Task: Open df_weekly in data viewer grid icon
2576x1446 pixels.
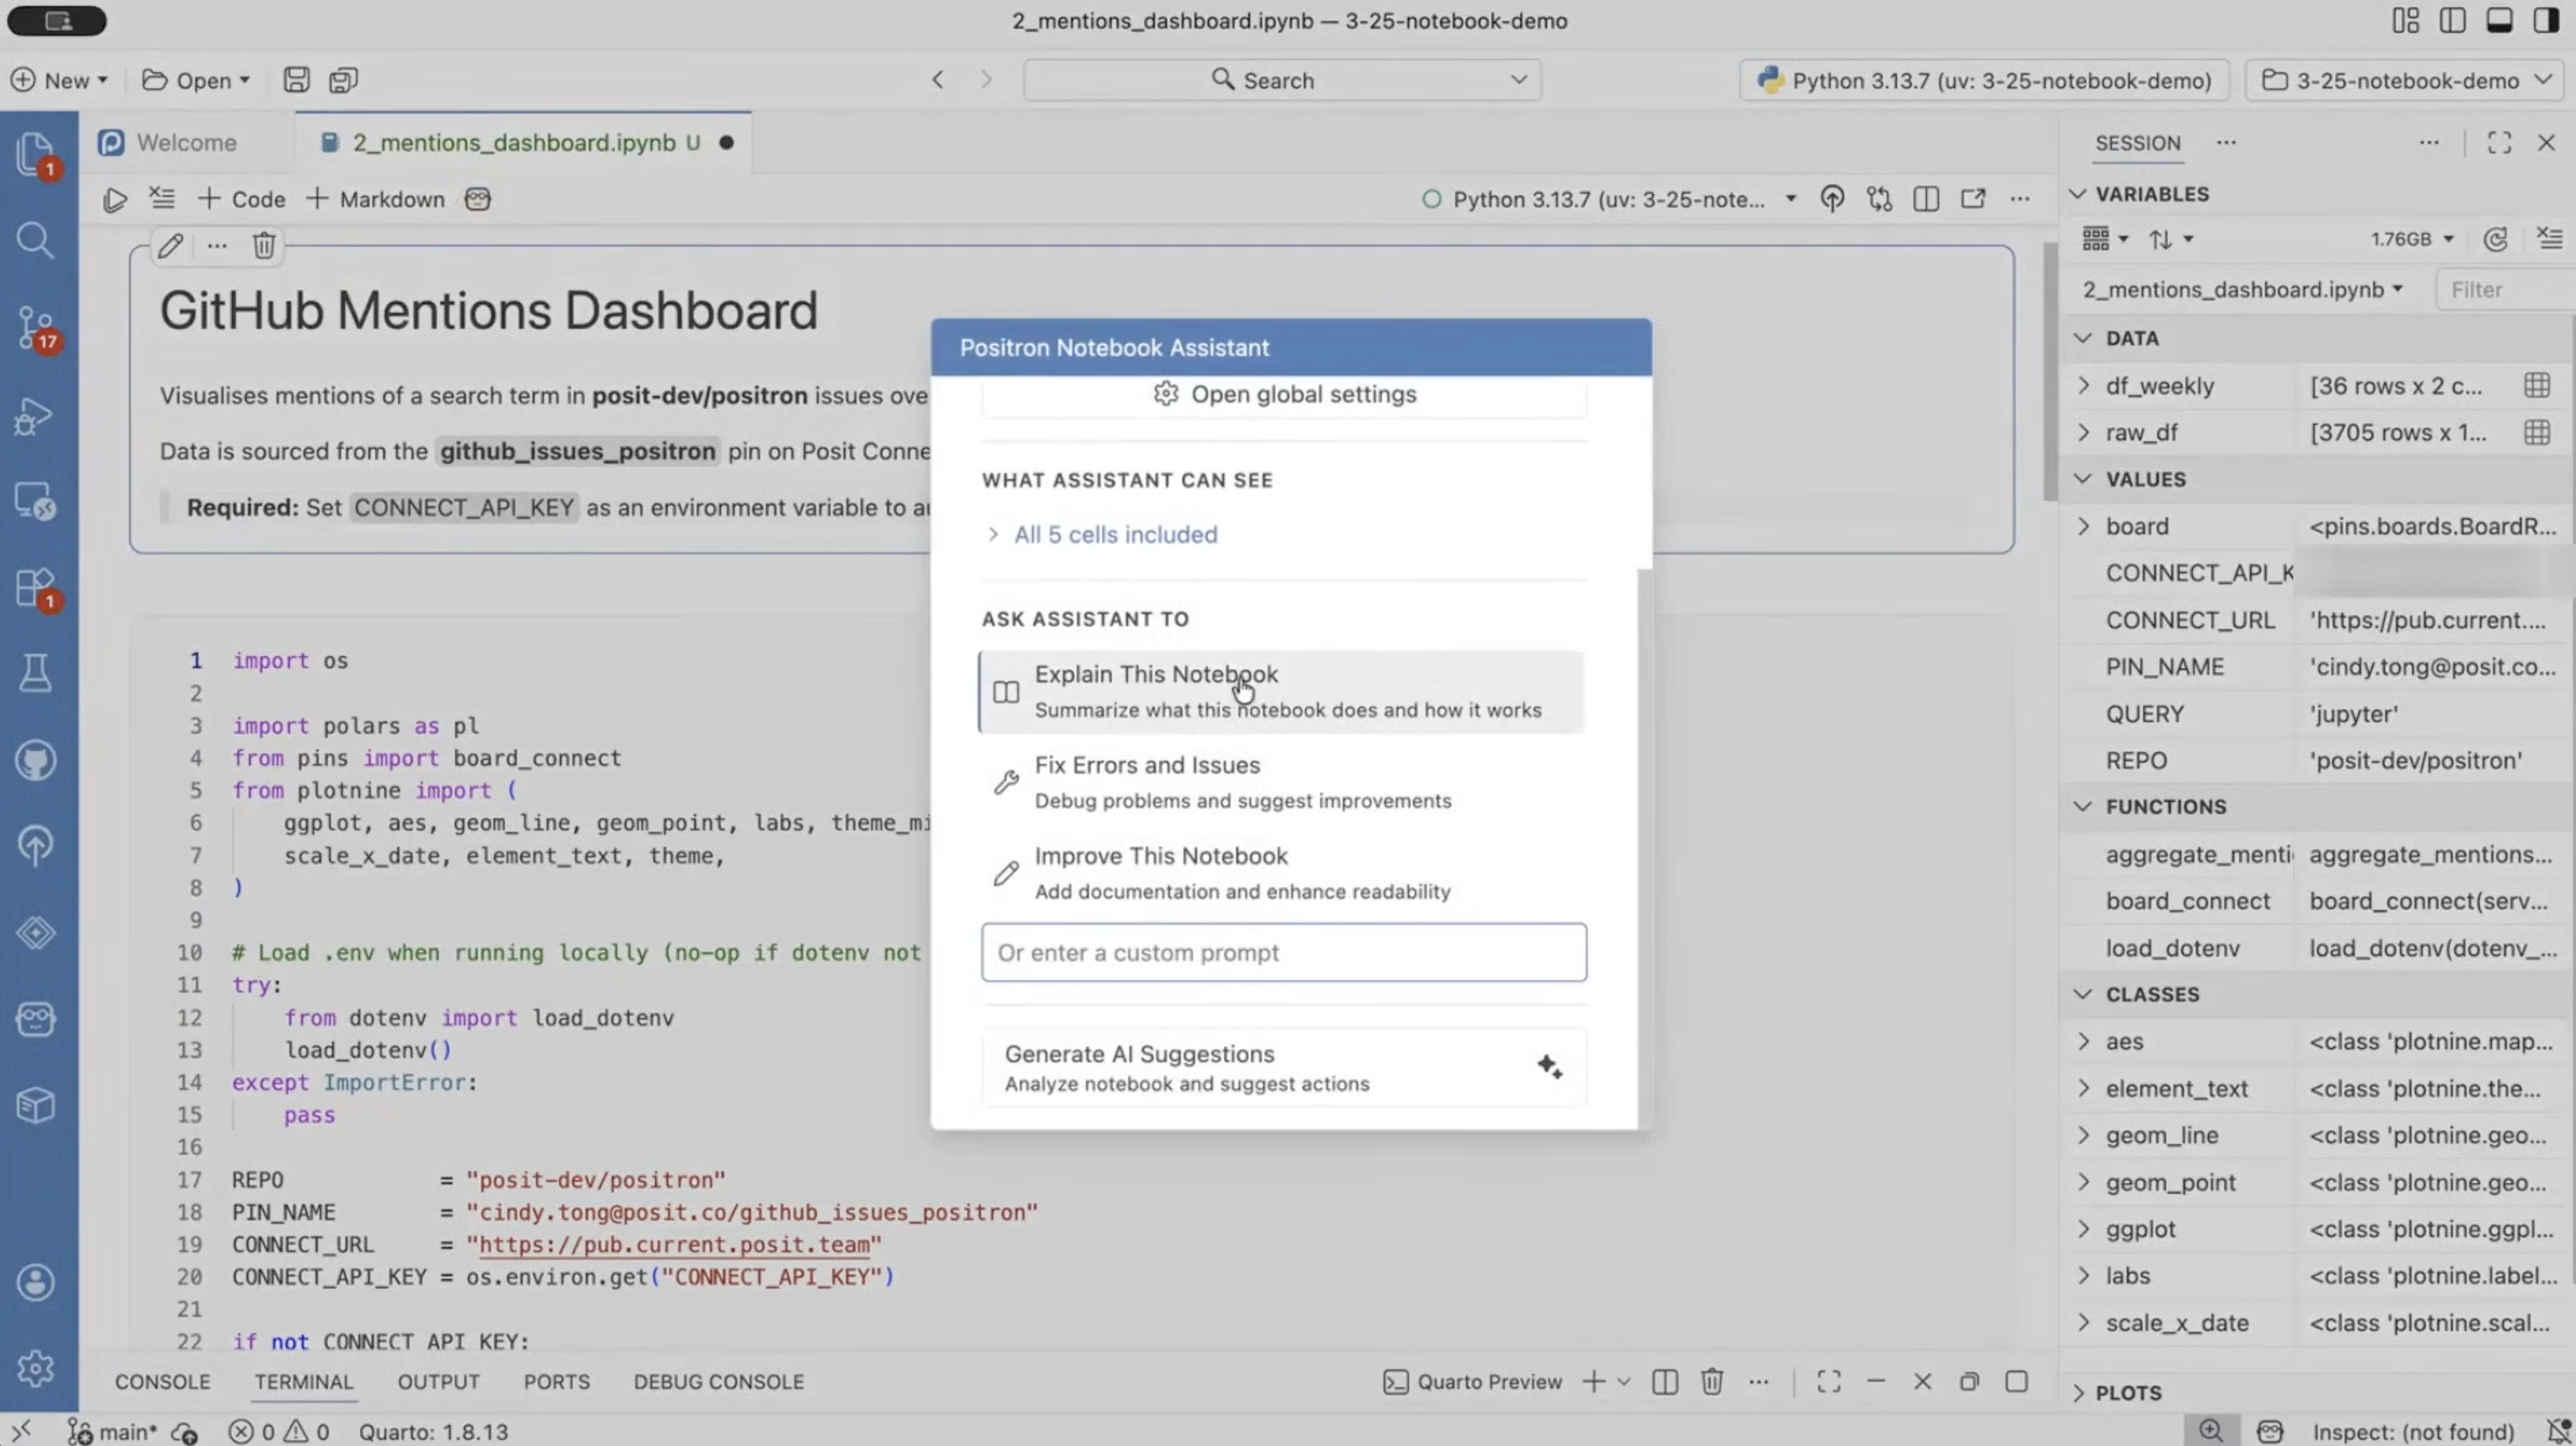Action: 2536,386
